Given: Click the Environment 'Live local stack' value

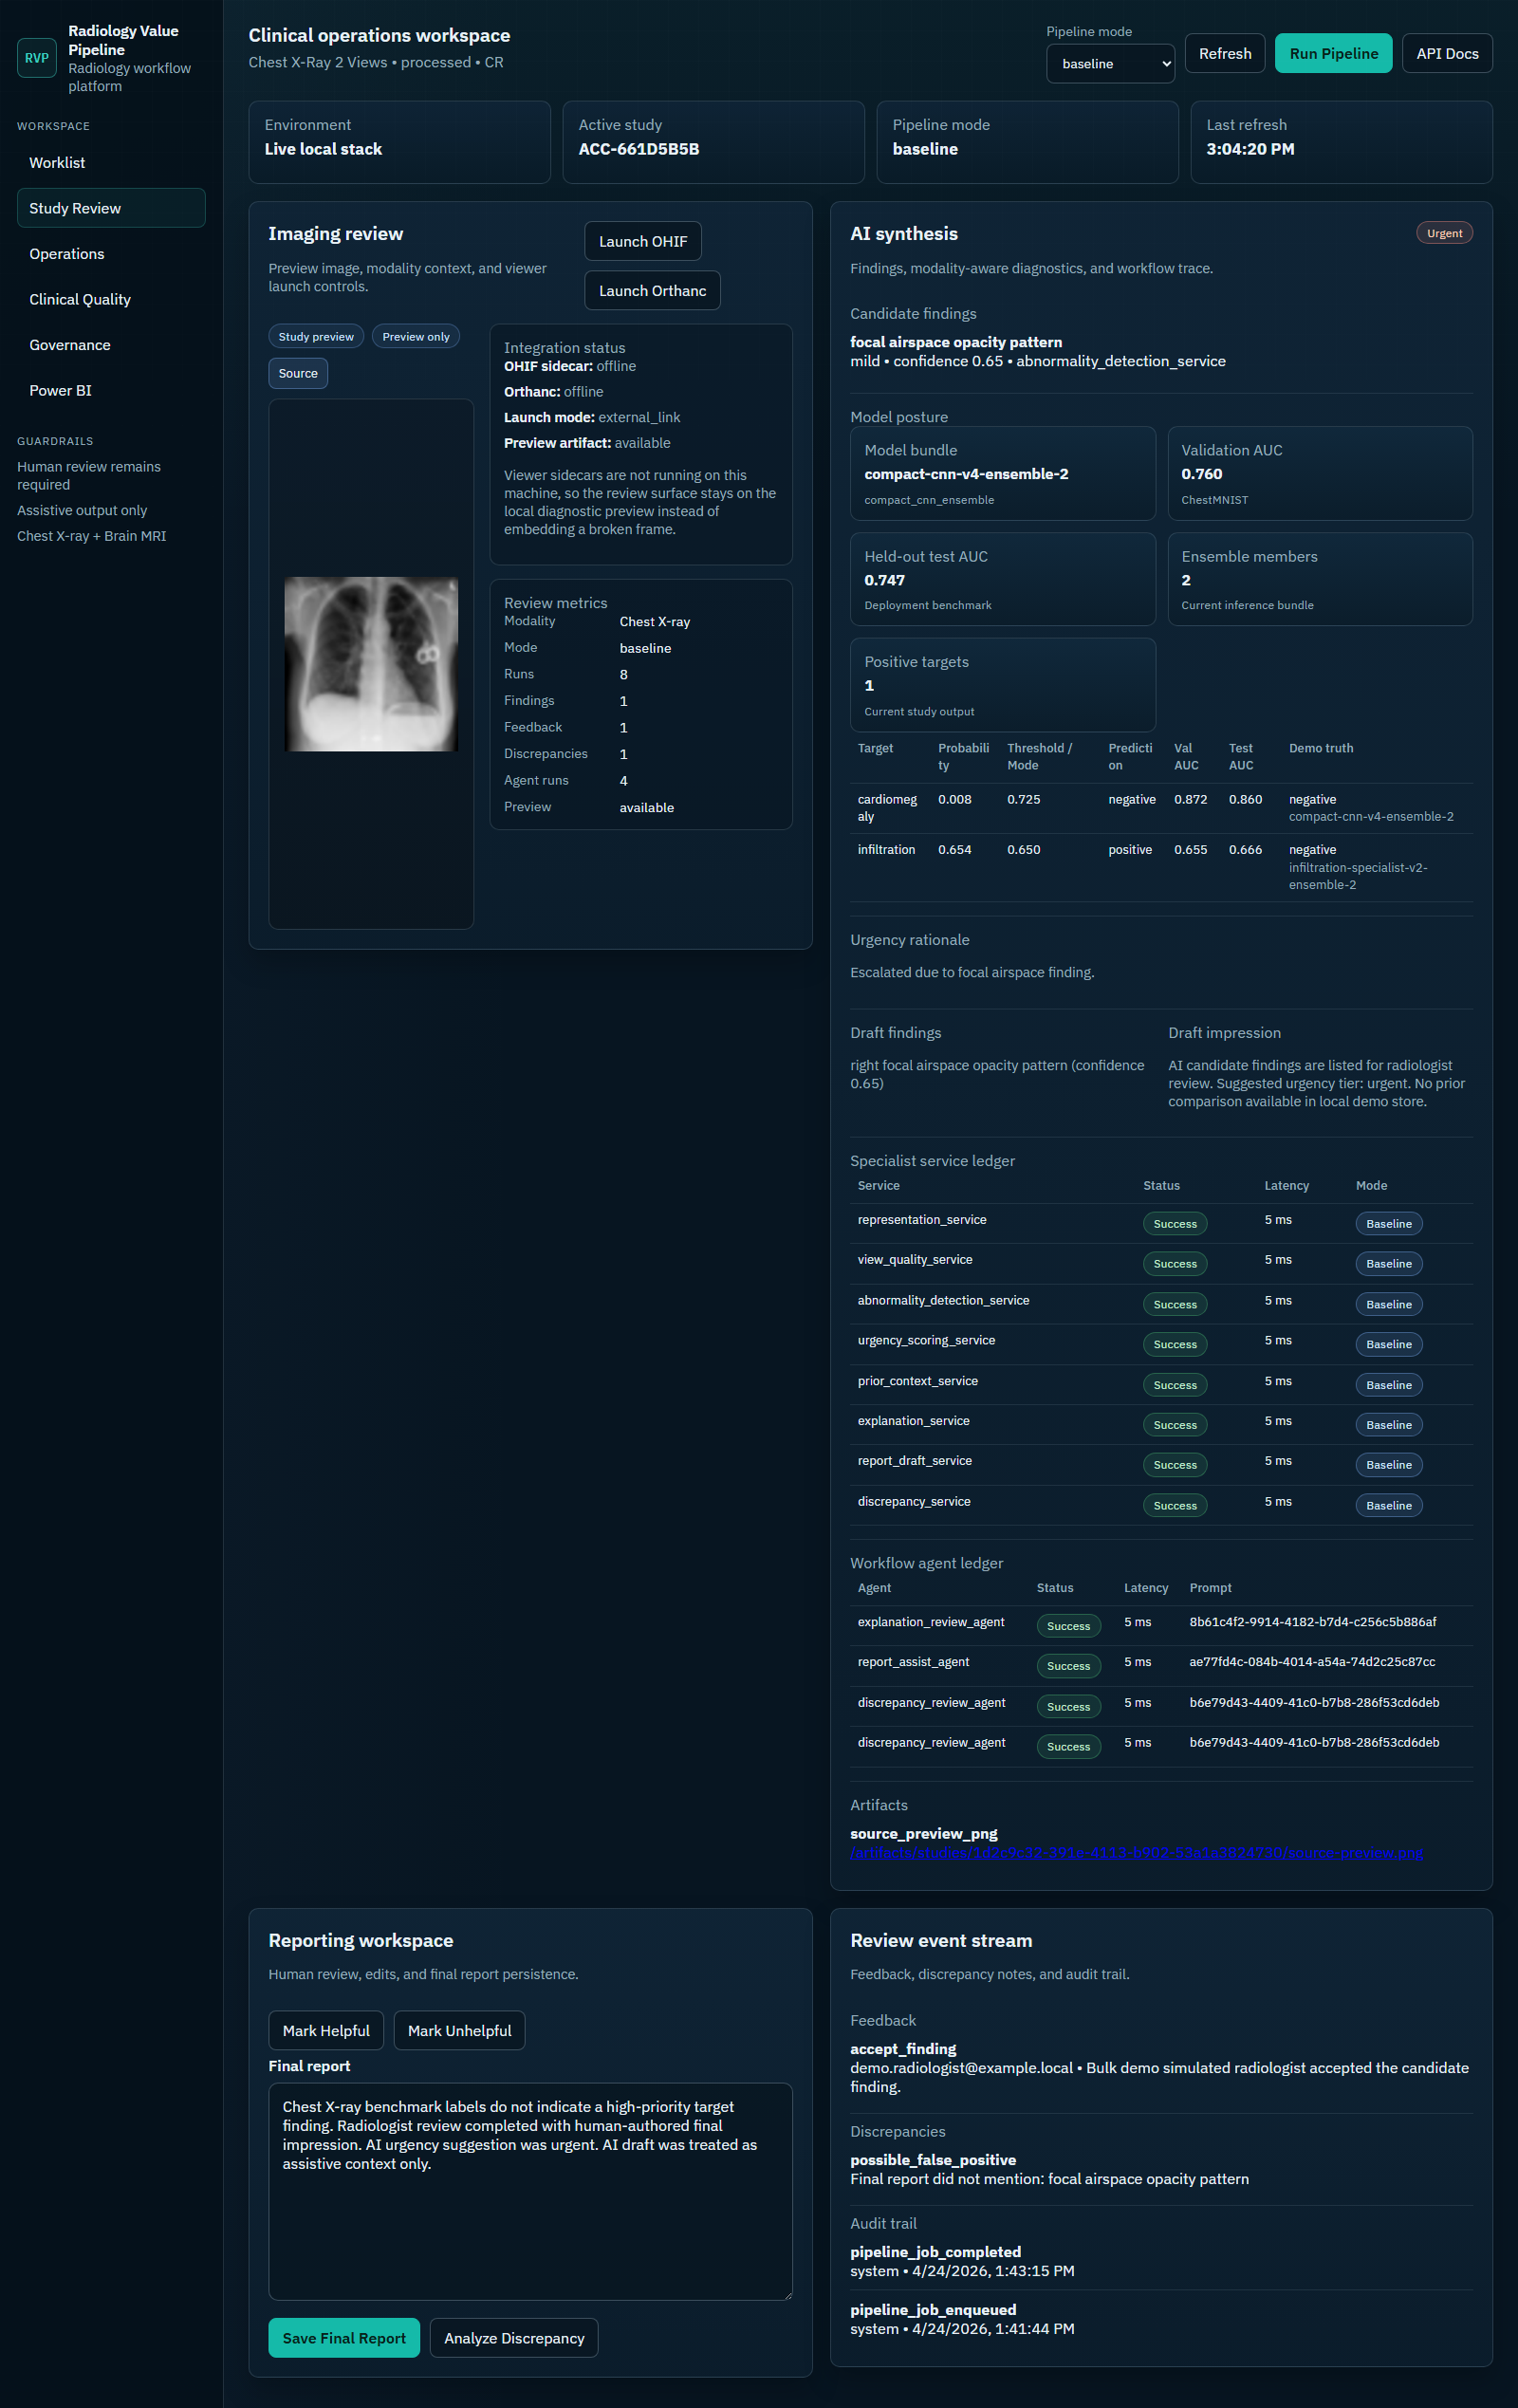Looking at the screenshot, I should [323, 149].
